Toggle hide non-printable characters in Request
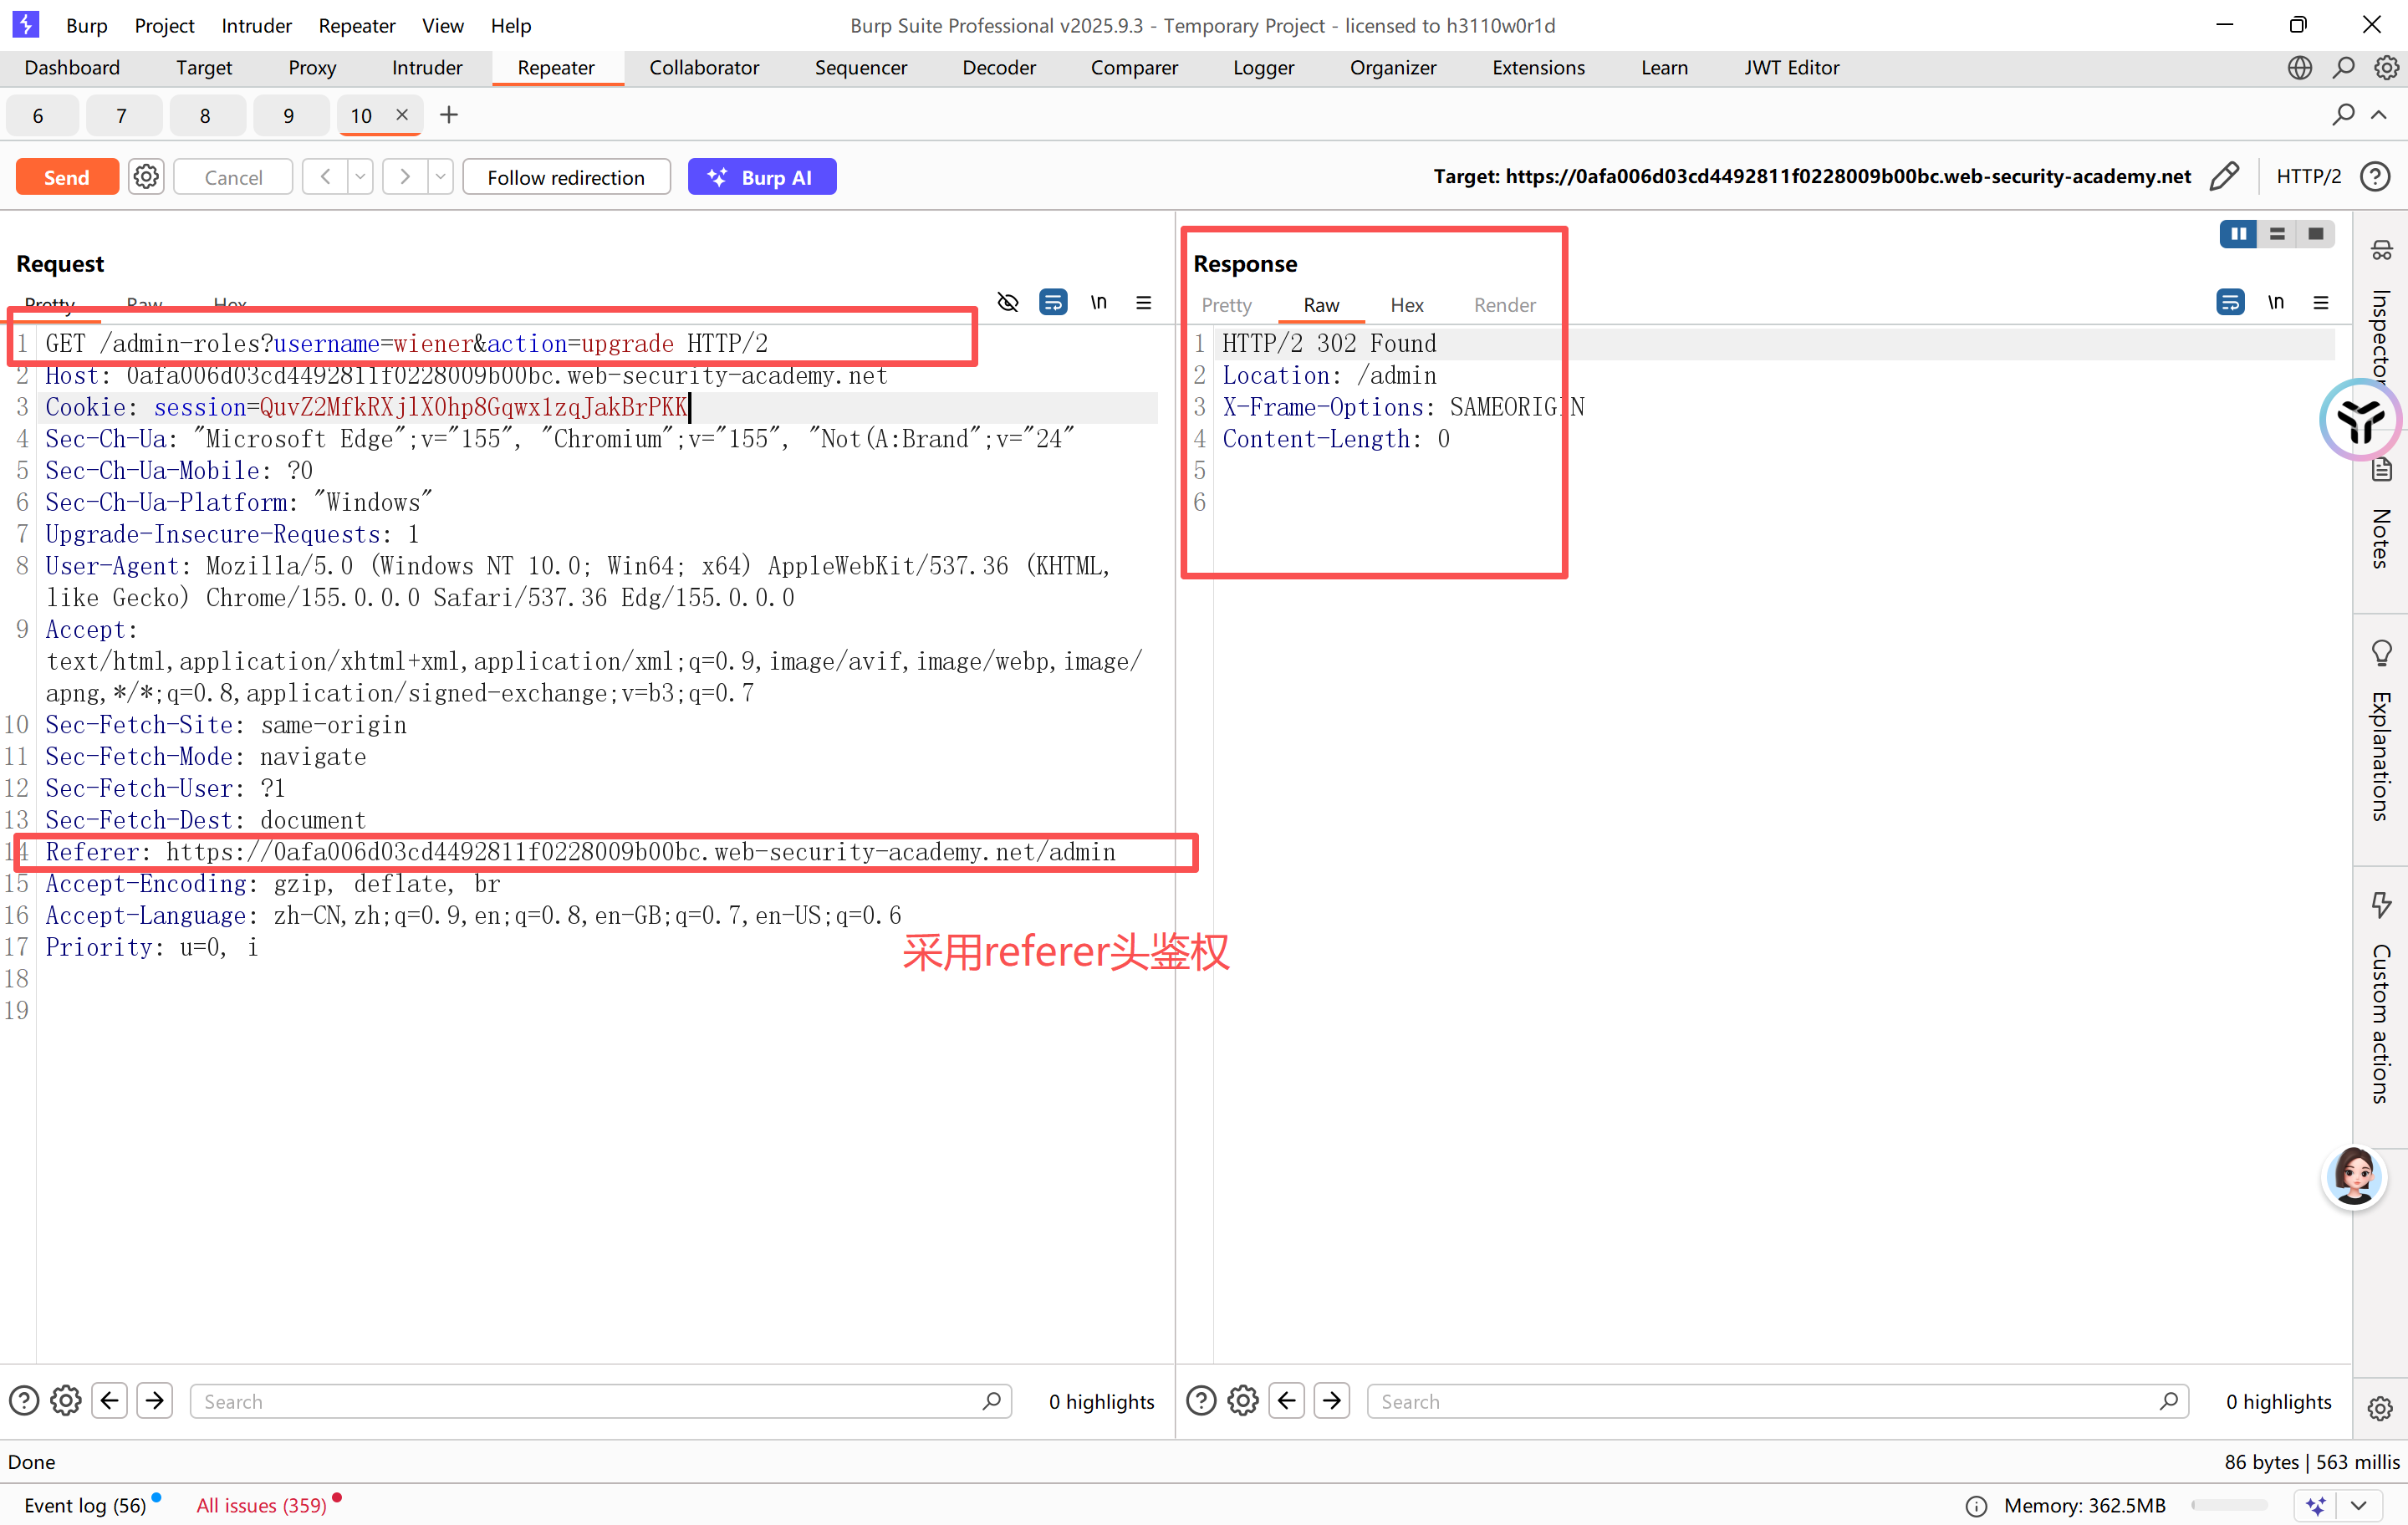 pyautogui.click(x=1008, y=302)
